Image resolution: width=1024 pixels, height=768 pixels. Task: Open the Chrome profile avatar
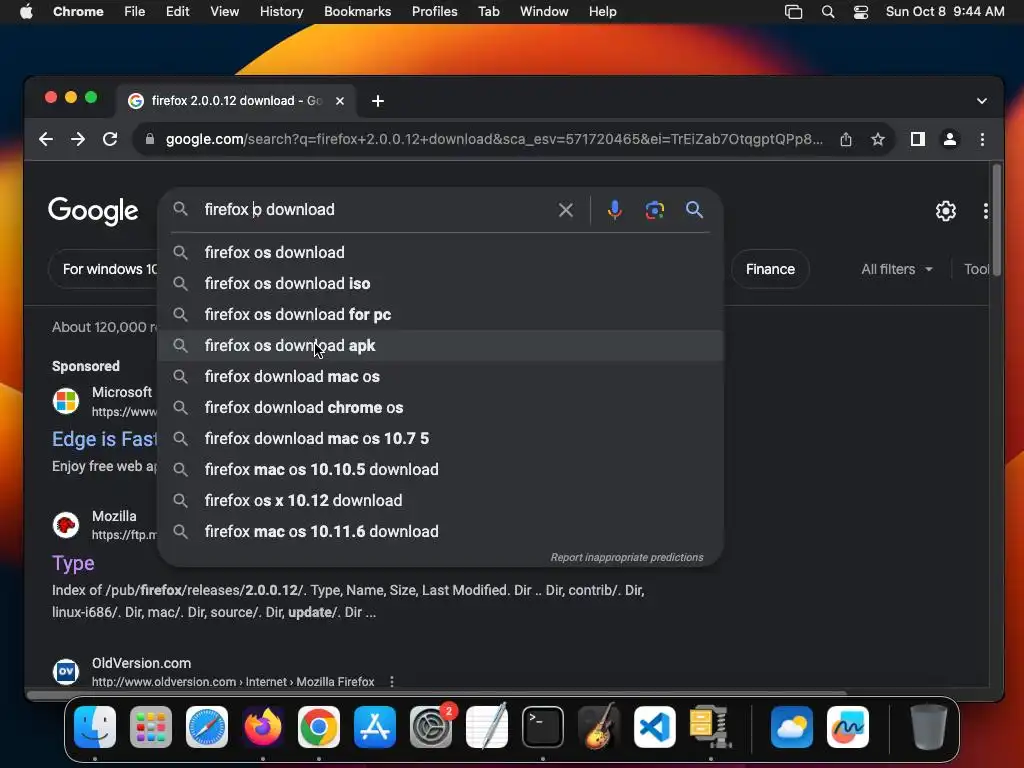click(x=950, y=139)
